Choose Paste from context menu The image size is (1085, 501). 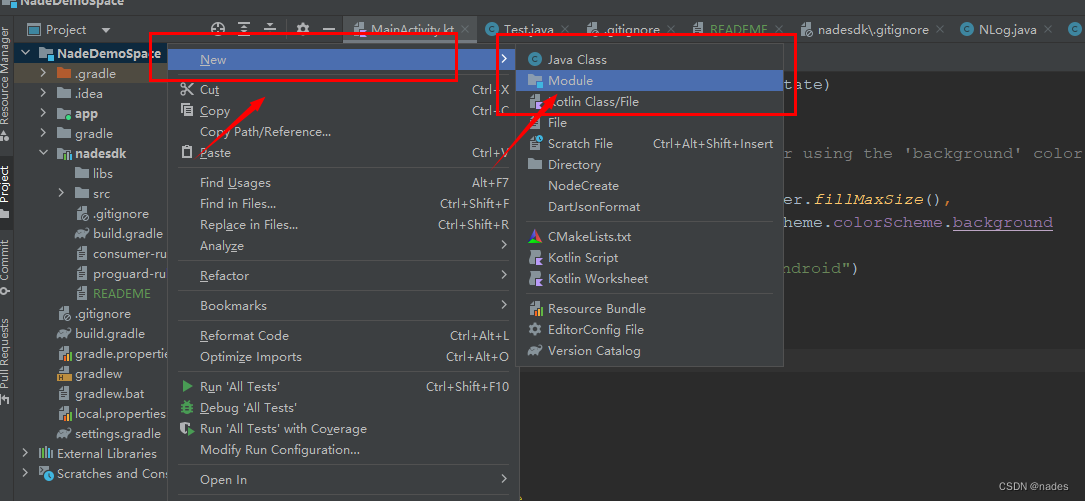343,152
